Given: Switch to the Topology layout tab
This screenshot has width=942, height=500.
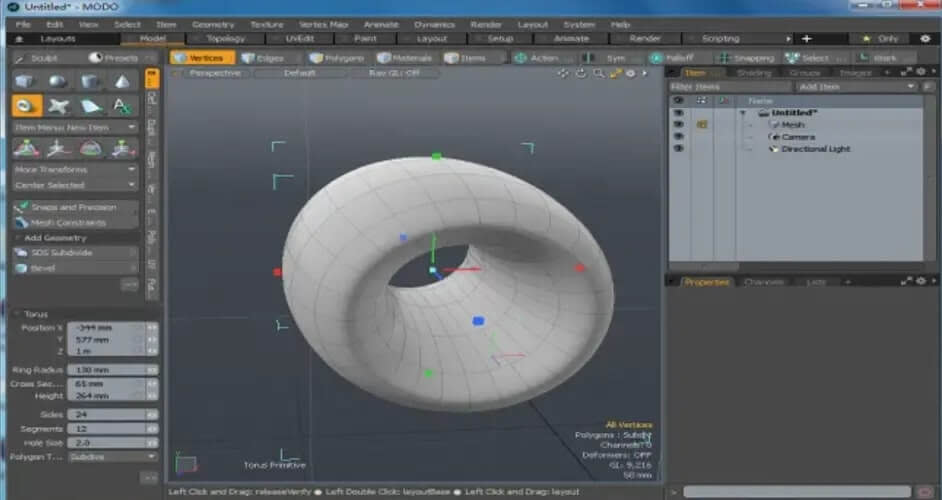Looking at the screenshot, I should pos(226,38).
